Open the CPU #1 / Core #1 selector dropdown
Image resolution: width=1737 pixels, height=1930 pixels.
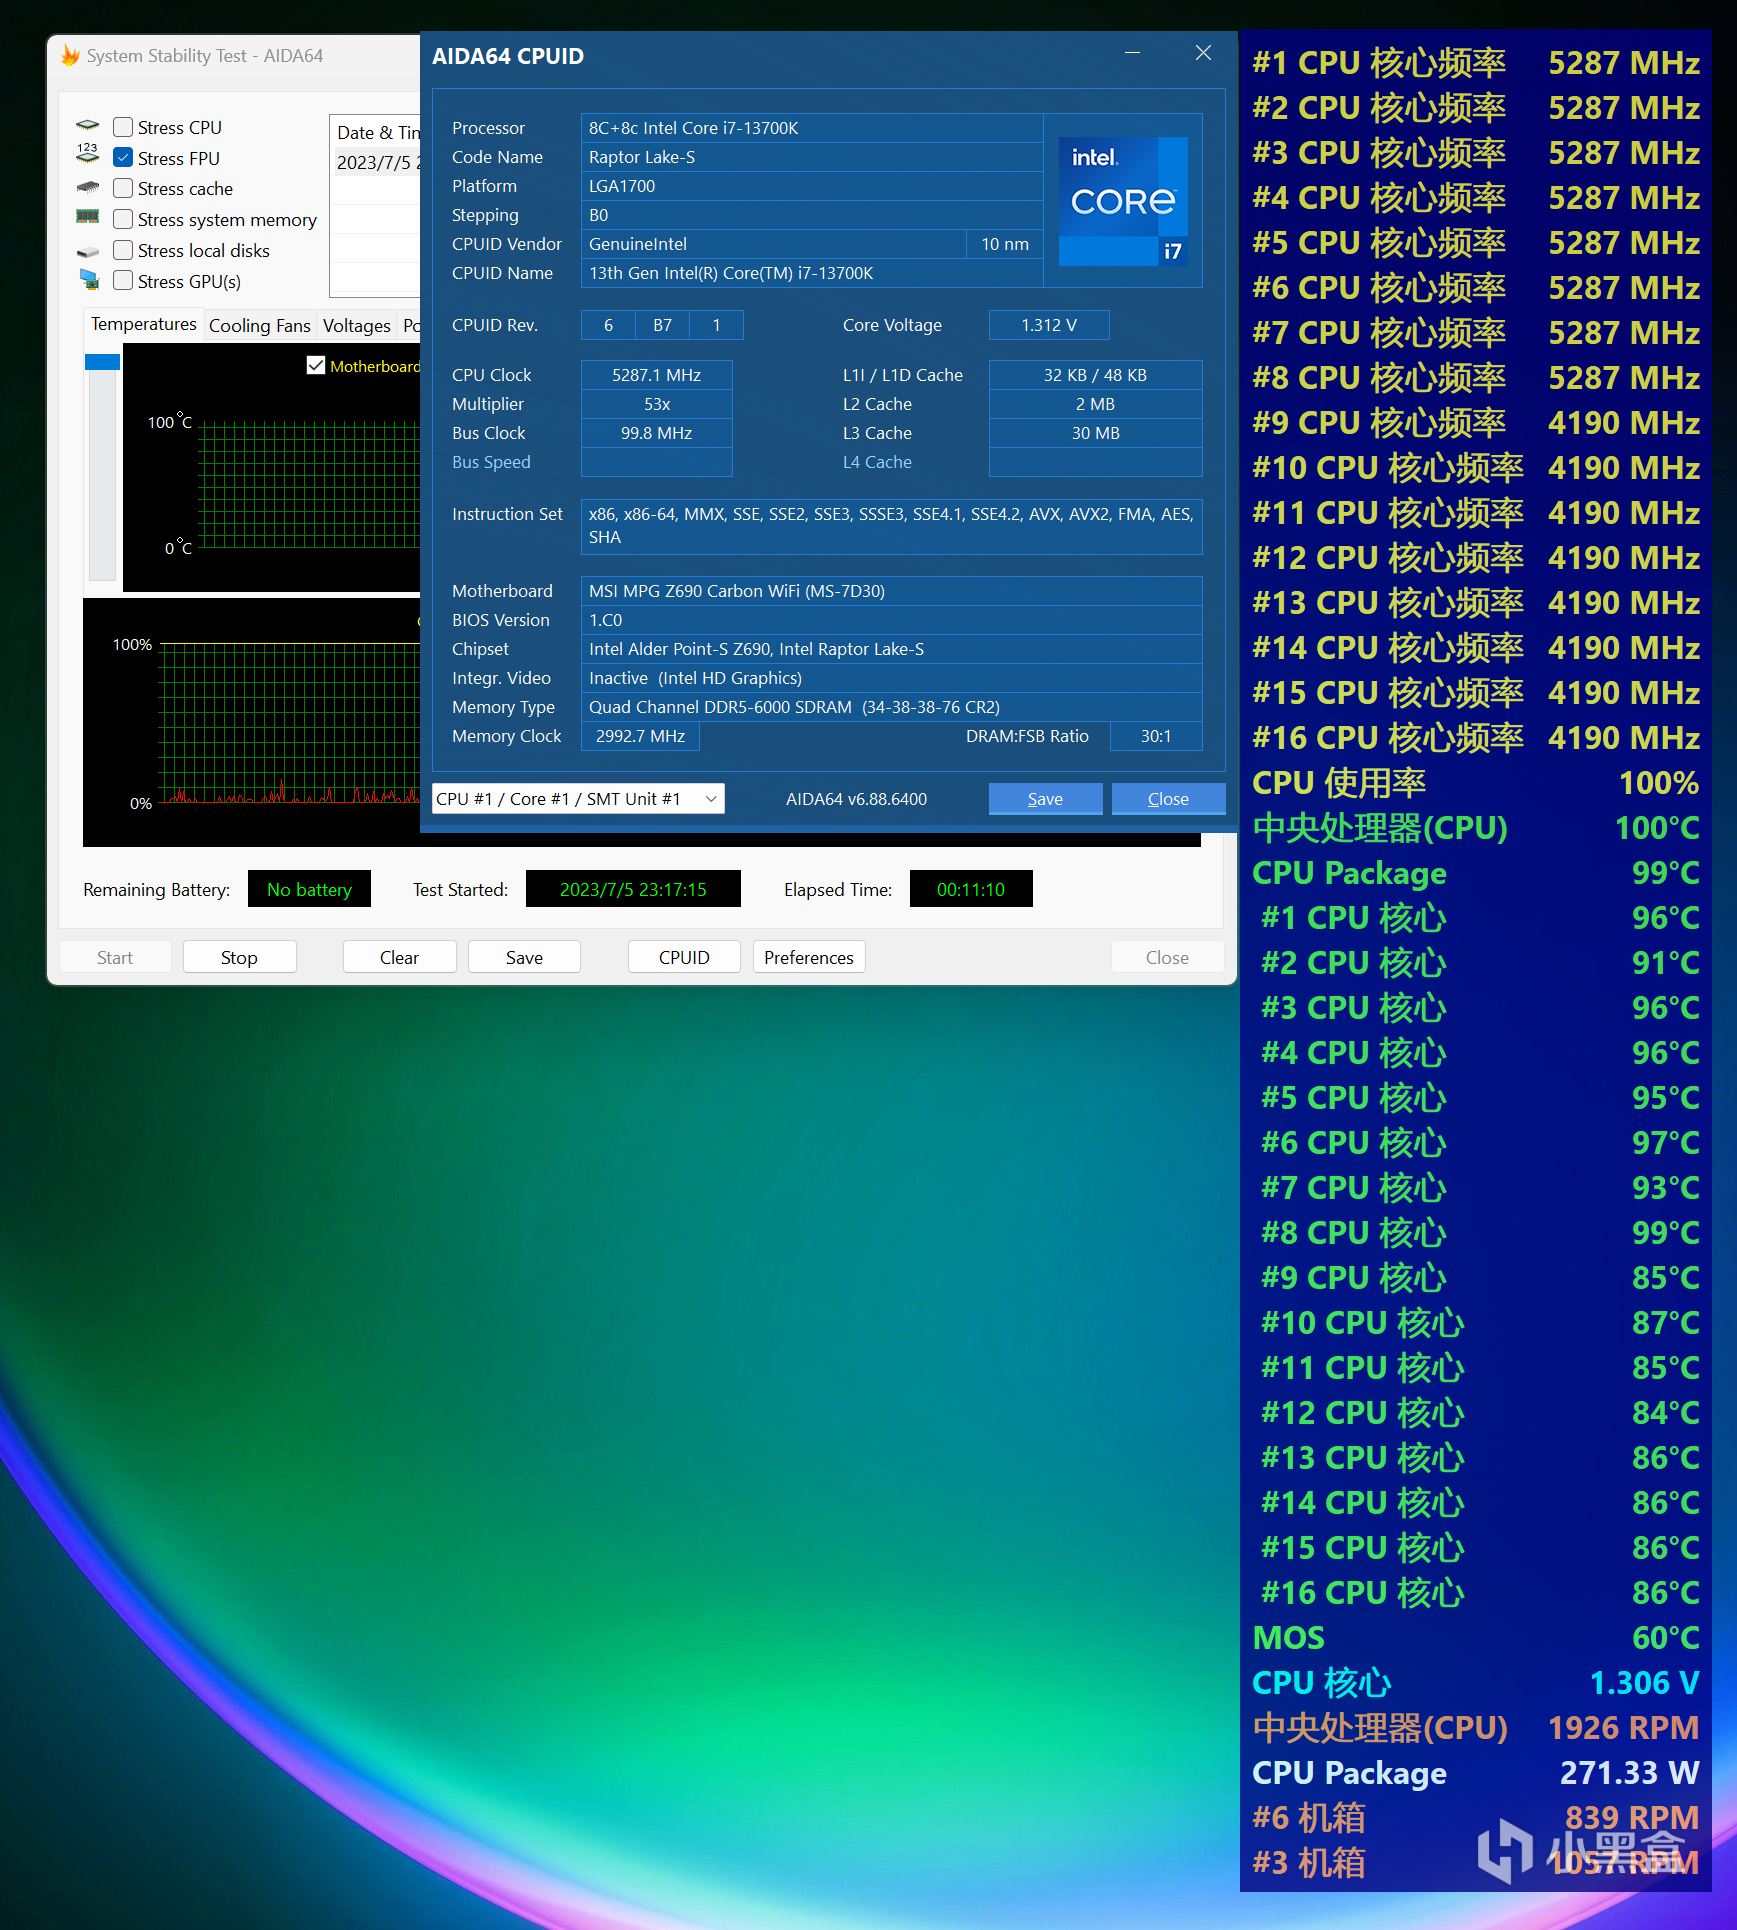coord(578,799)
